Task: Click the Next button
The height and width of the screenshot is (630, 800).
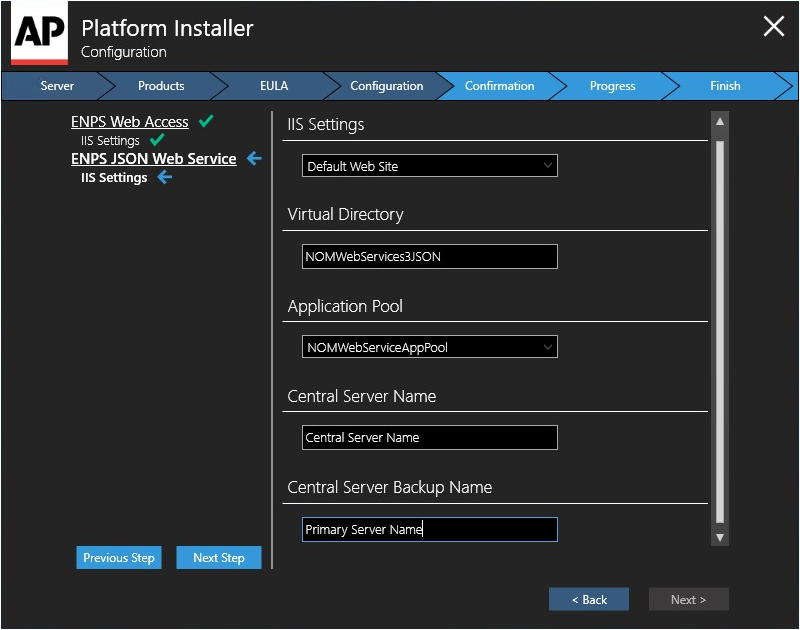Action: tap(689, 599)
